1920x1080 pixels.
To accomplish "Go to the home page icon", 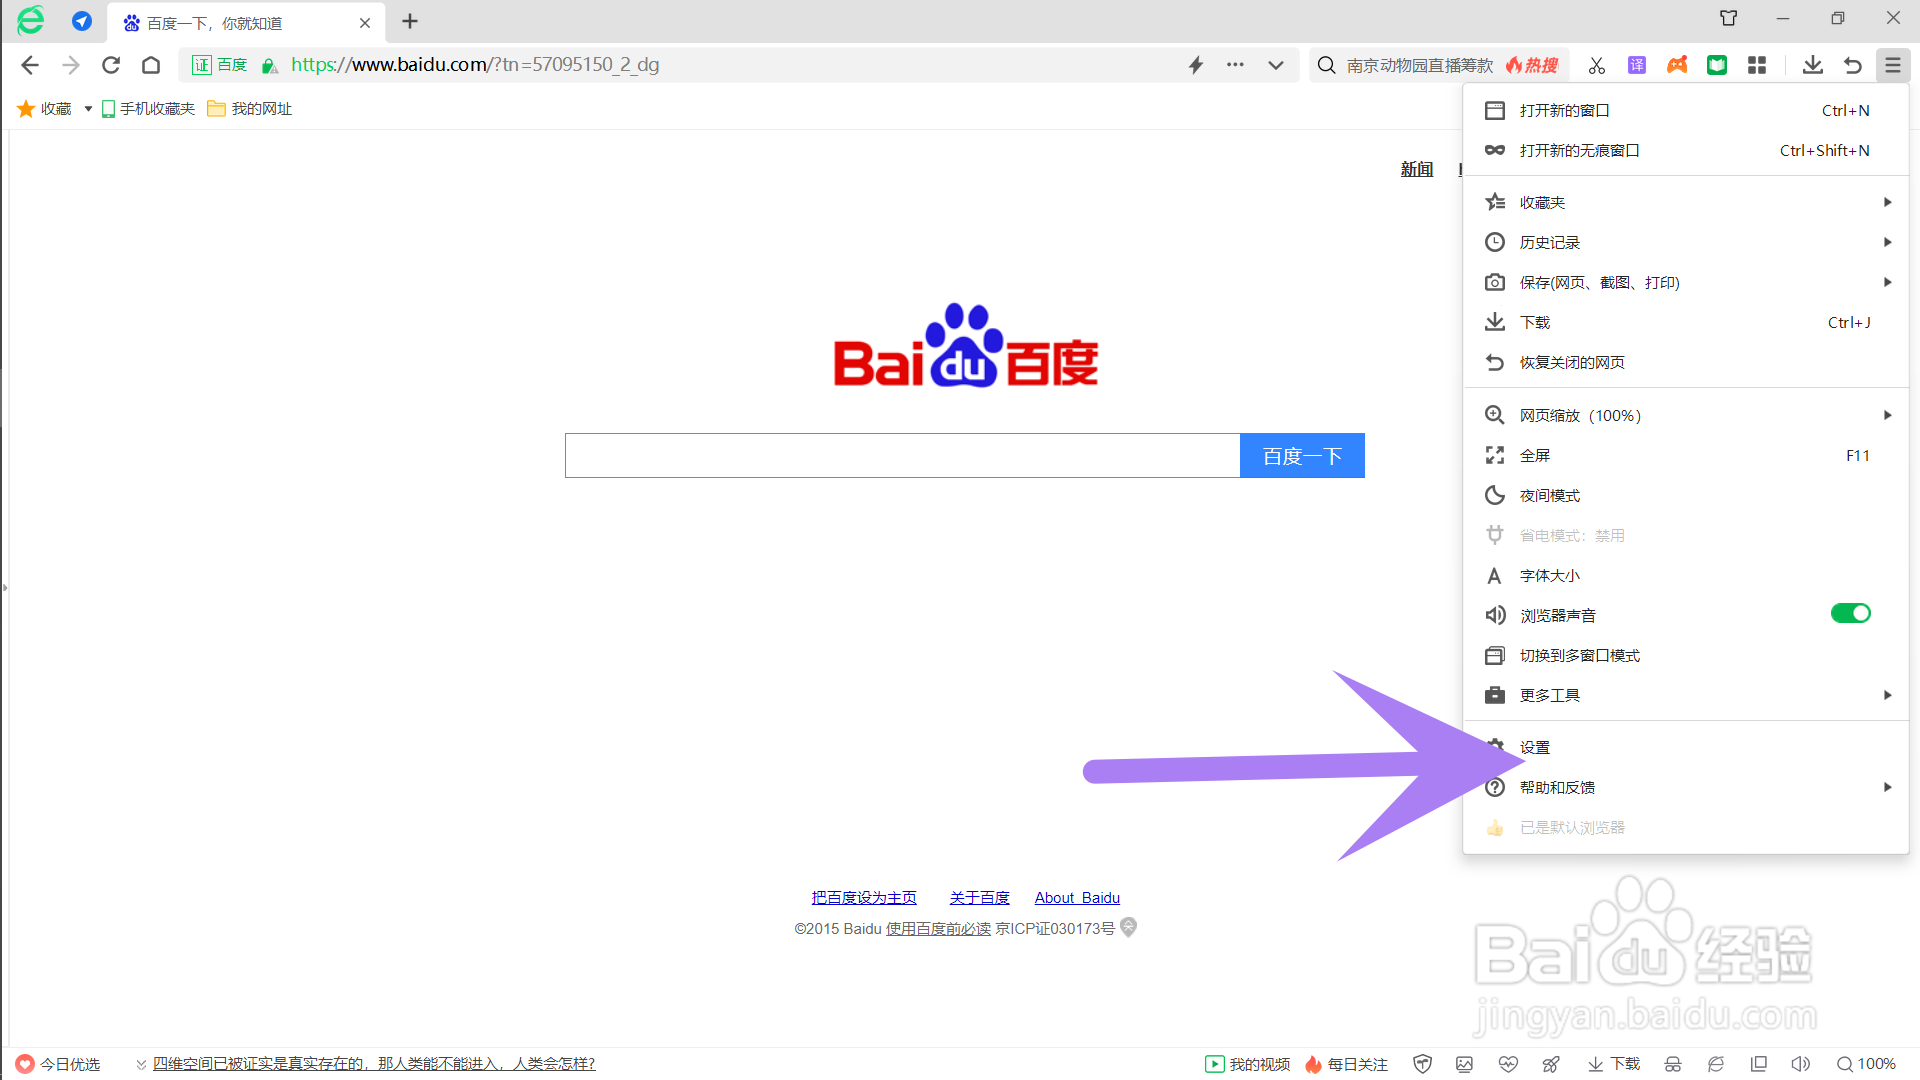I will point(151,65).
